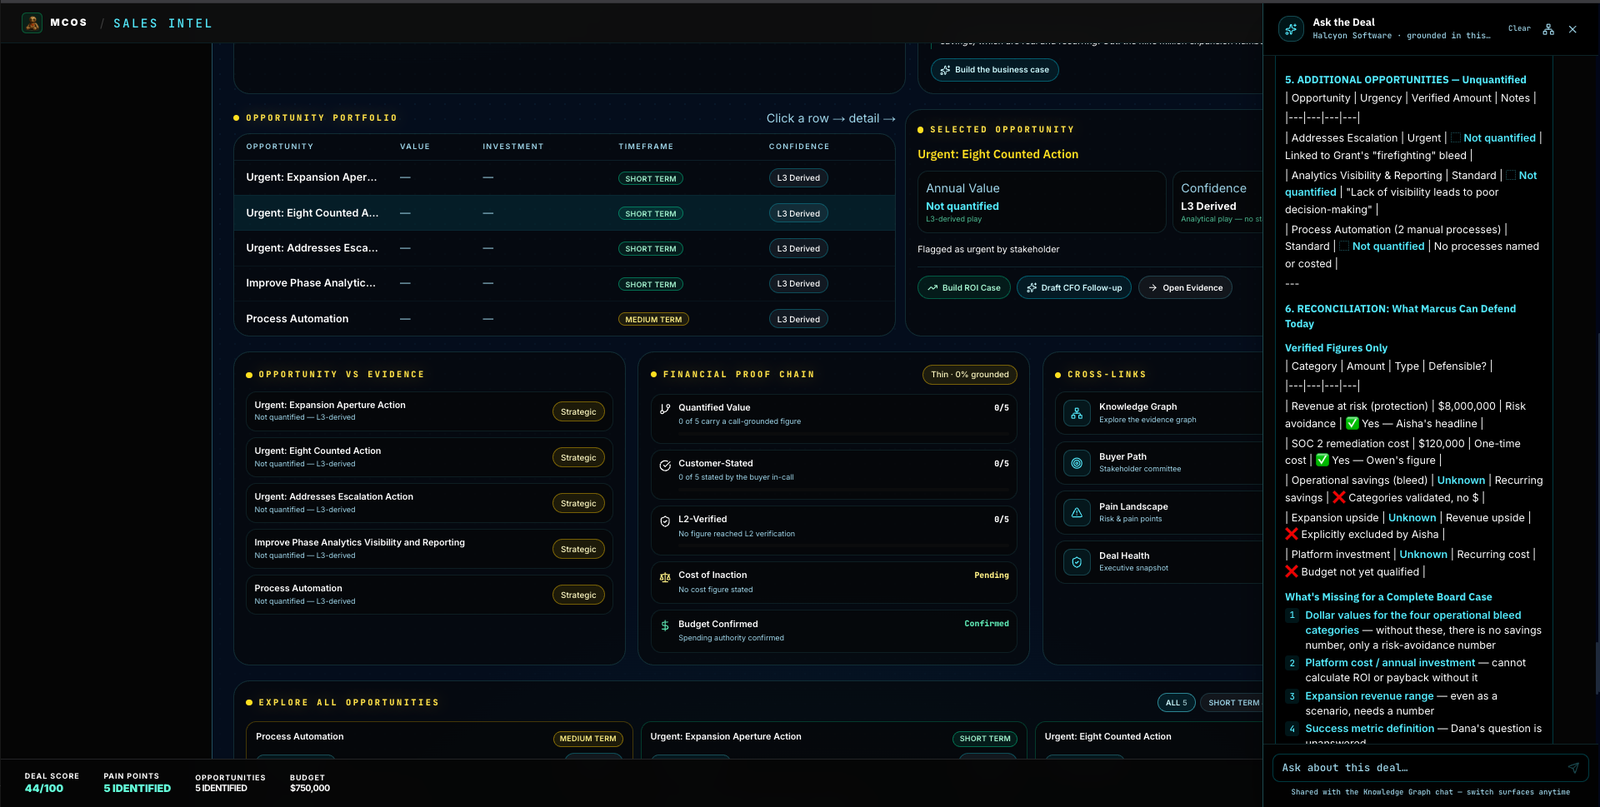Click the send message arrow icon
This screenshot has width=1600, height=807.
coord(1573,768)
